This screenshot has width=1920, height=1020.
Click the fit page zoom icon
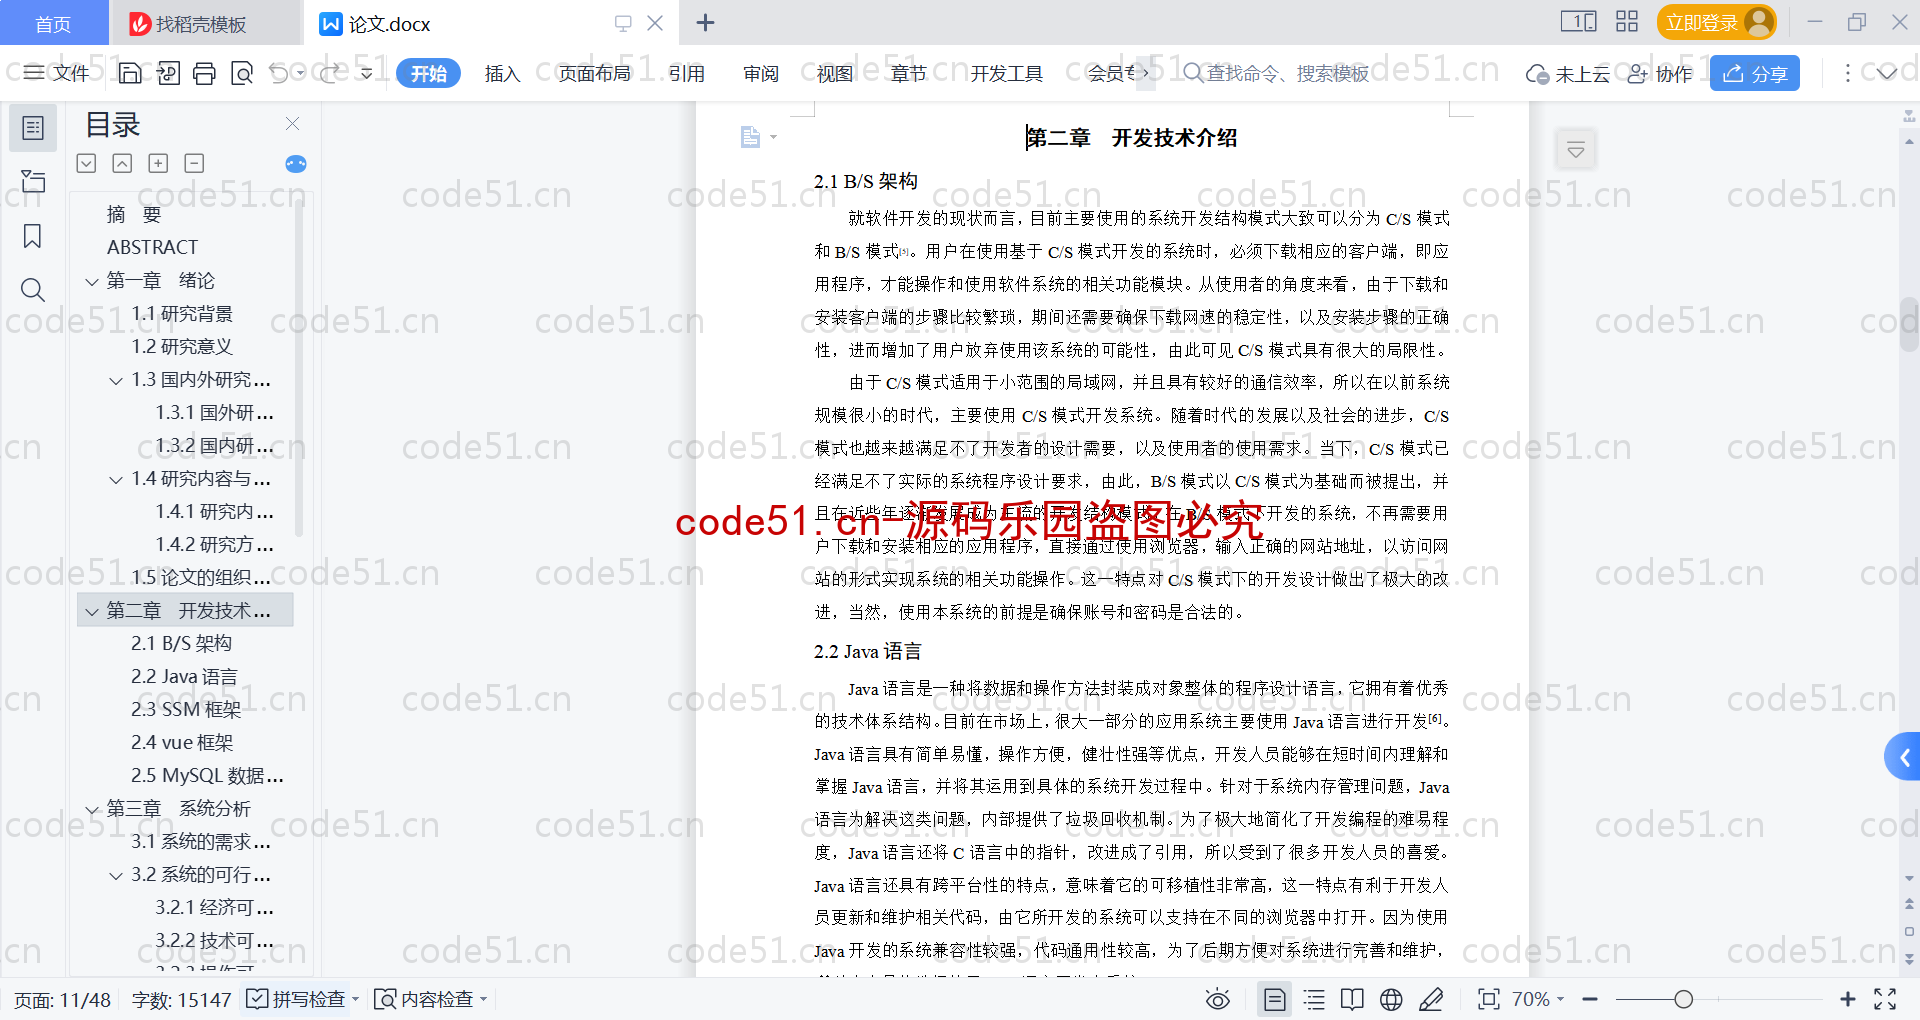coord(1488,999)
